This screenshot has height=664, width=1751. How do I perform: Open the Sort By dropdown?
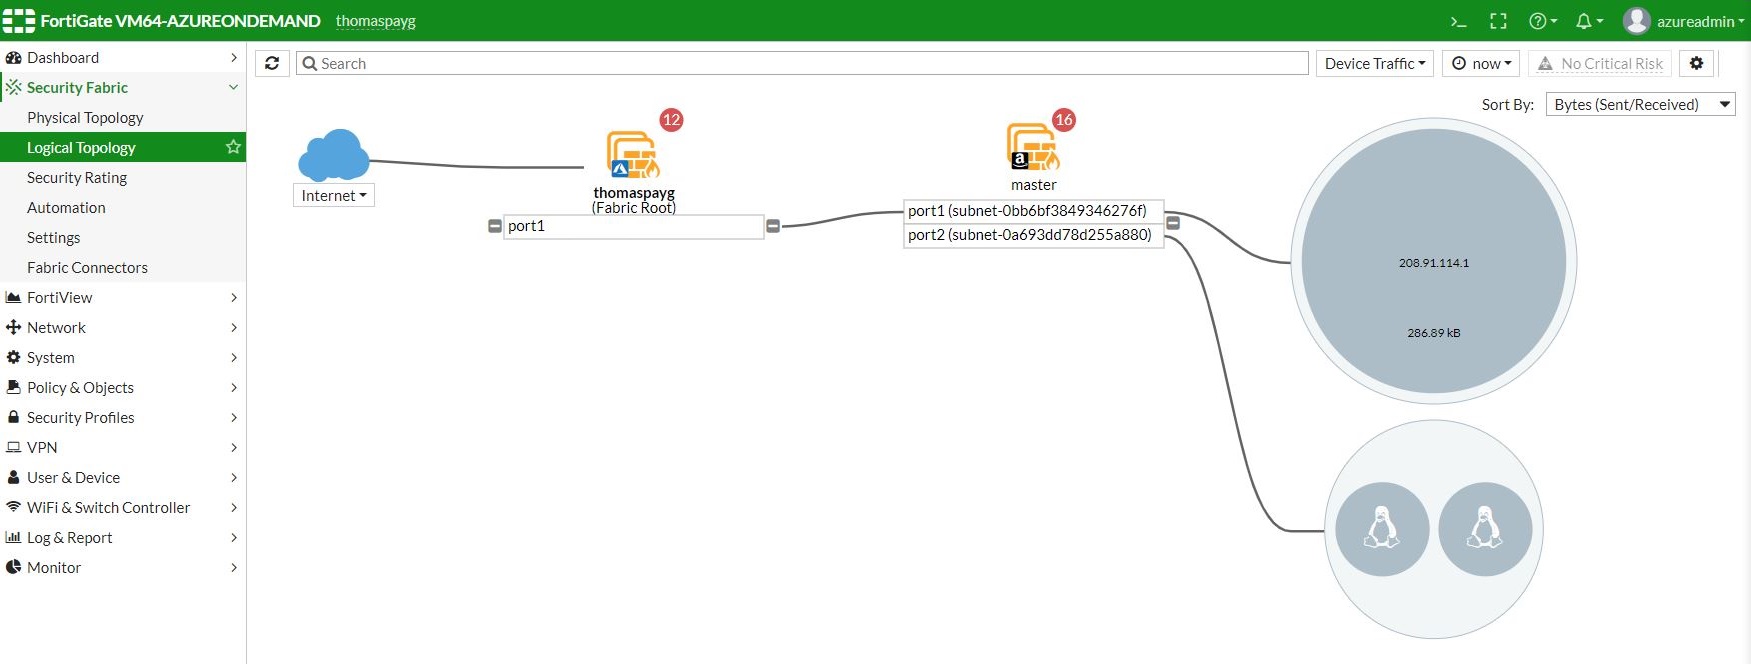(1641, 104)
